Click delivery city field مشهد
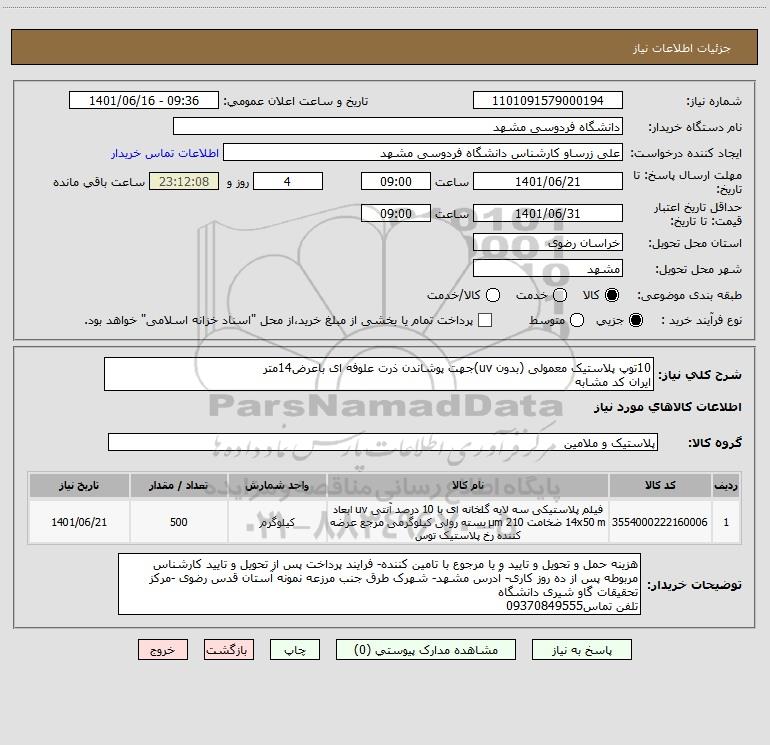This screenshot has width=770, height=745. point(548,269)
